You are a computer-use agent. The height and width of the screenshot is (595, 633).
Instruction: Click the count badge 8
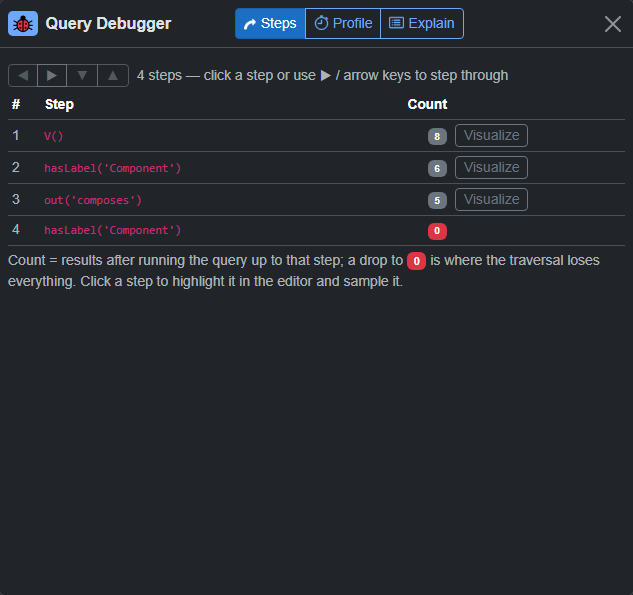point(437,136)
